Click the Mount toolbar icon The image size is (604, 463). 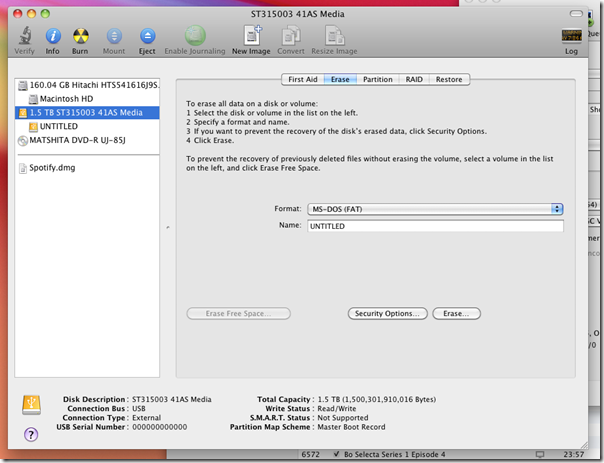coord(114,36)
